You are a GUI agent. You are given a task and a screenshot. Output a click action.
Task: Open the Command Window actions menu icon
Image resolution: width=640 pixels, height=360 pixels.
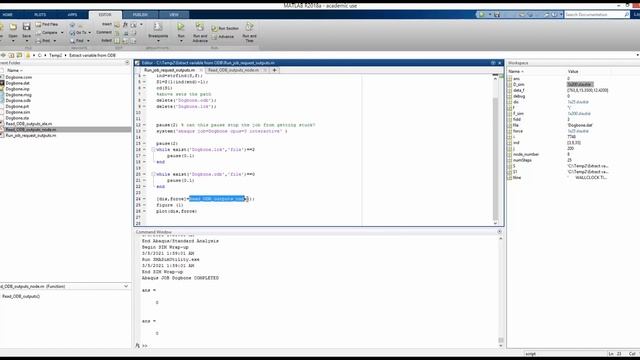499,231
